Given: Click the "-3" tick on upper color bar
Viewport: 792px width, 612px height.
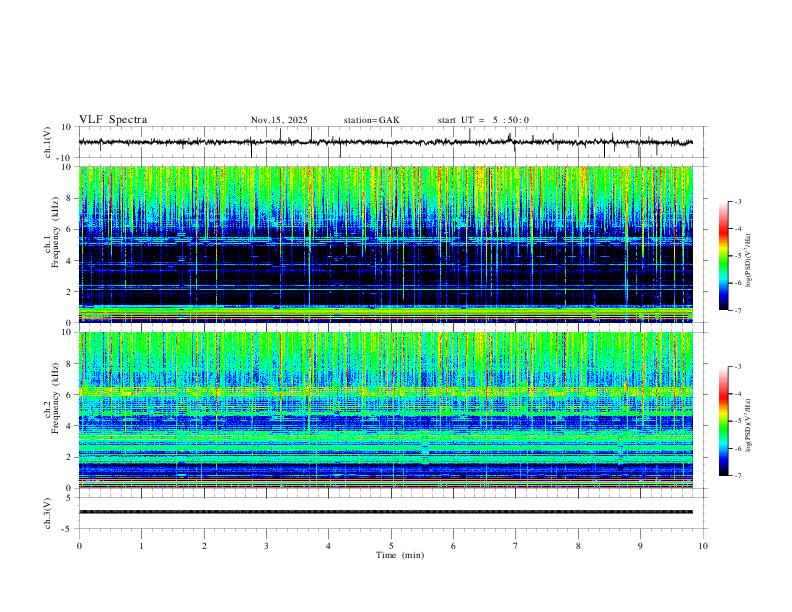Looking at the screenshot, I should 737,201.
